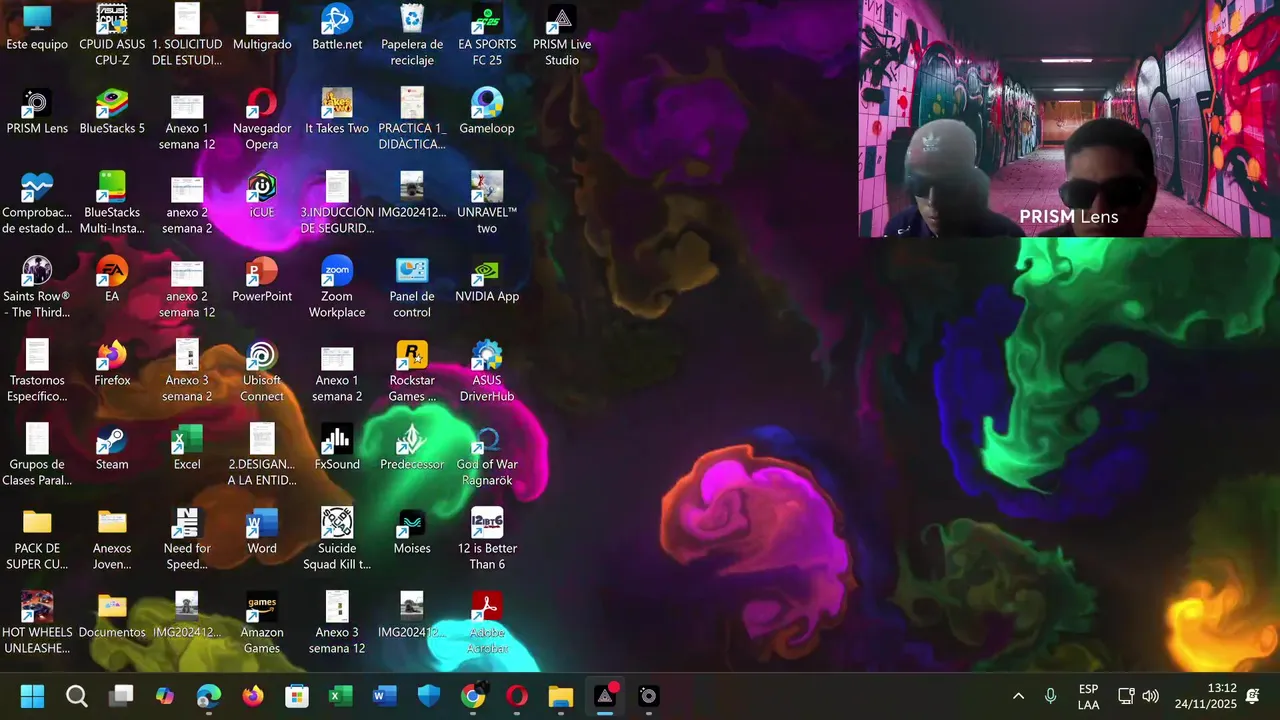Show hidden system tray icons
Image resolution: width=1280 pixels, height=720 pixels.
pos(1018,696)
